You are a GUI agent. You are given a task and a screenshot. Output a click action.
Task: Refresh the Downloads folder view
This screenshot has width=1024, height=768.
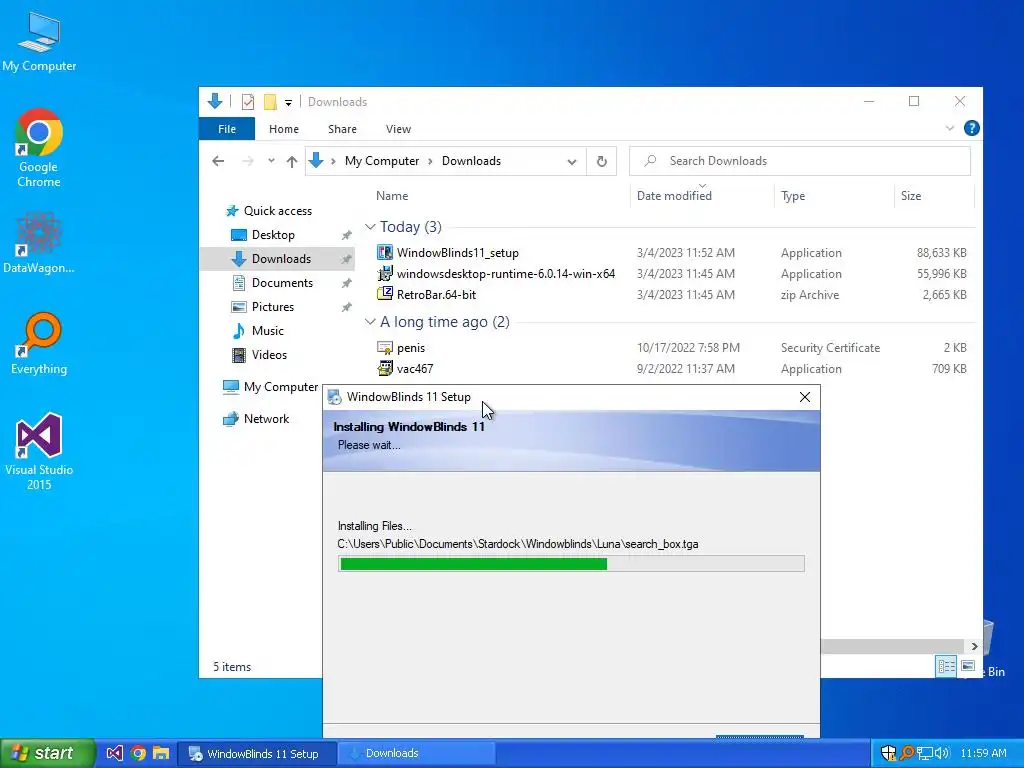tap(601, 161)
